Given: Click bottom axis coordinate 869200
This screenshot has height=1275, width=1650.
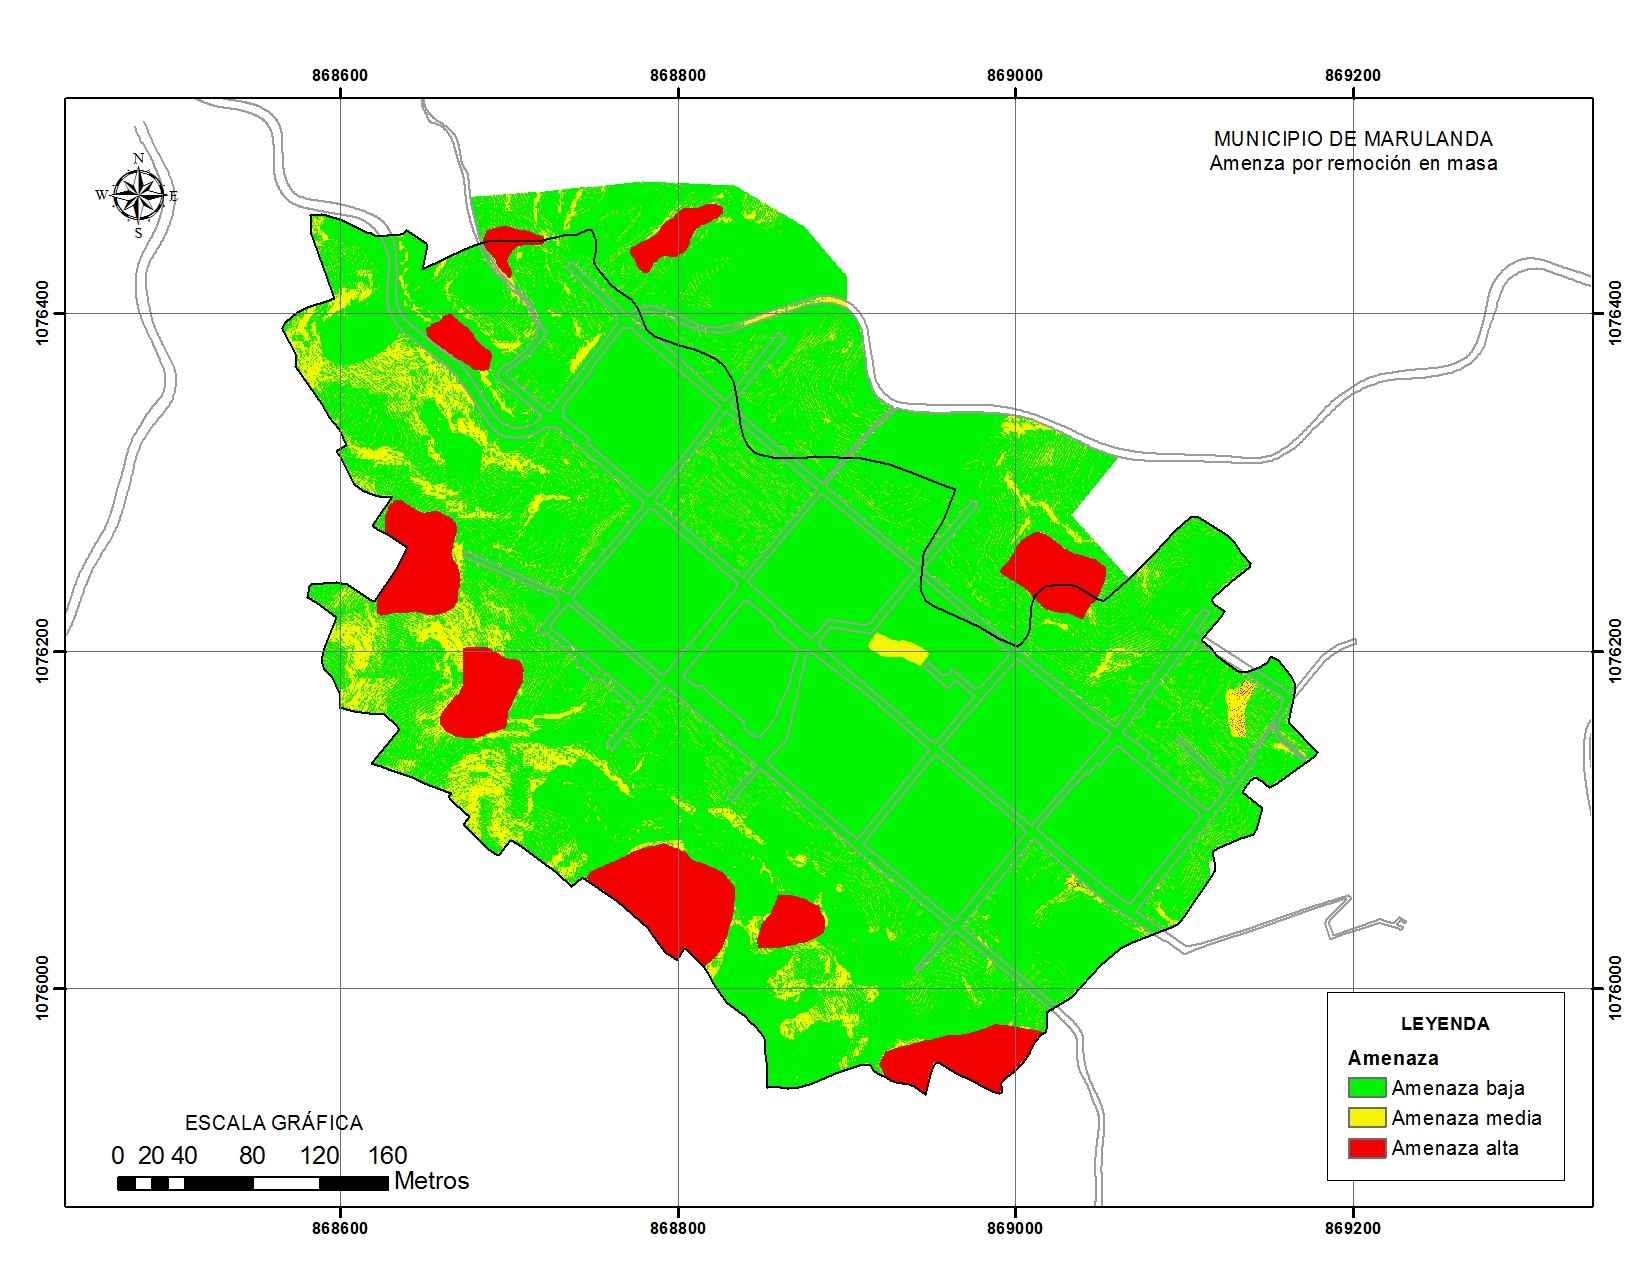Looking at the screenshot, I should [1352, 1227].
